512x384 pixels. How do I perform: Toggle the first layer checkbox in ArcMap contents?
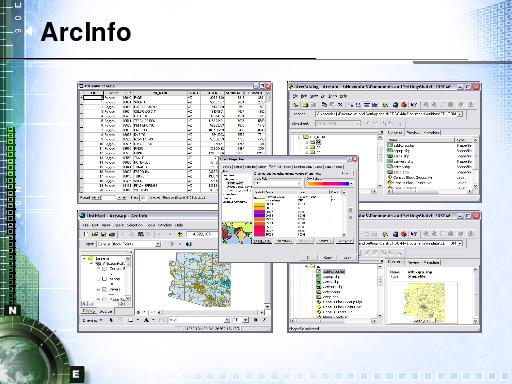click(x=104, y=269)
